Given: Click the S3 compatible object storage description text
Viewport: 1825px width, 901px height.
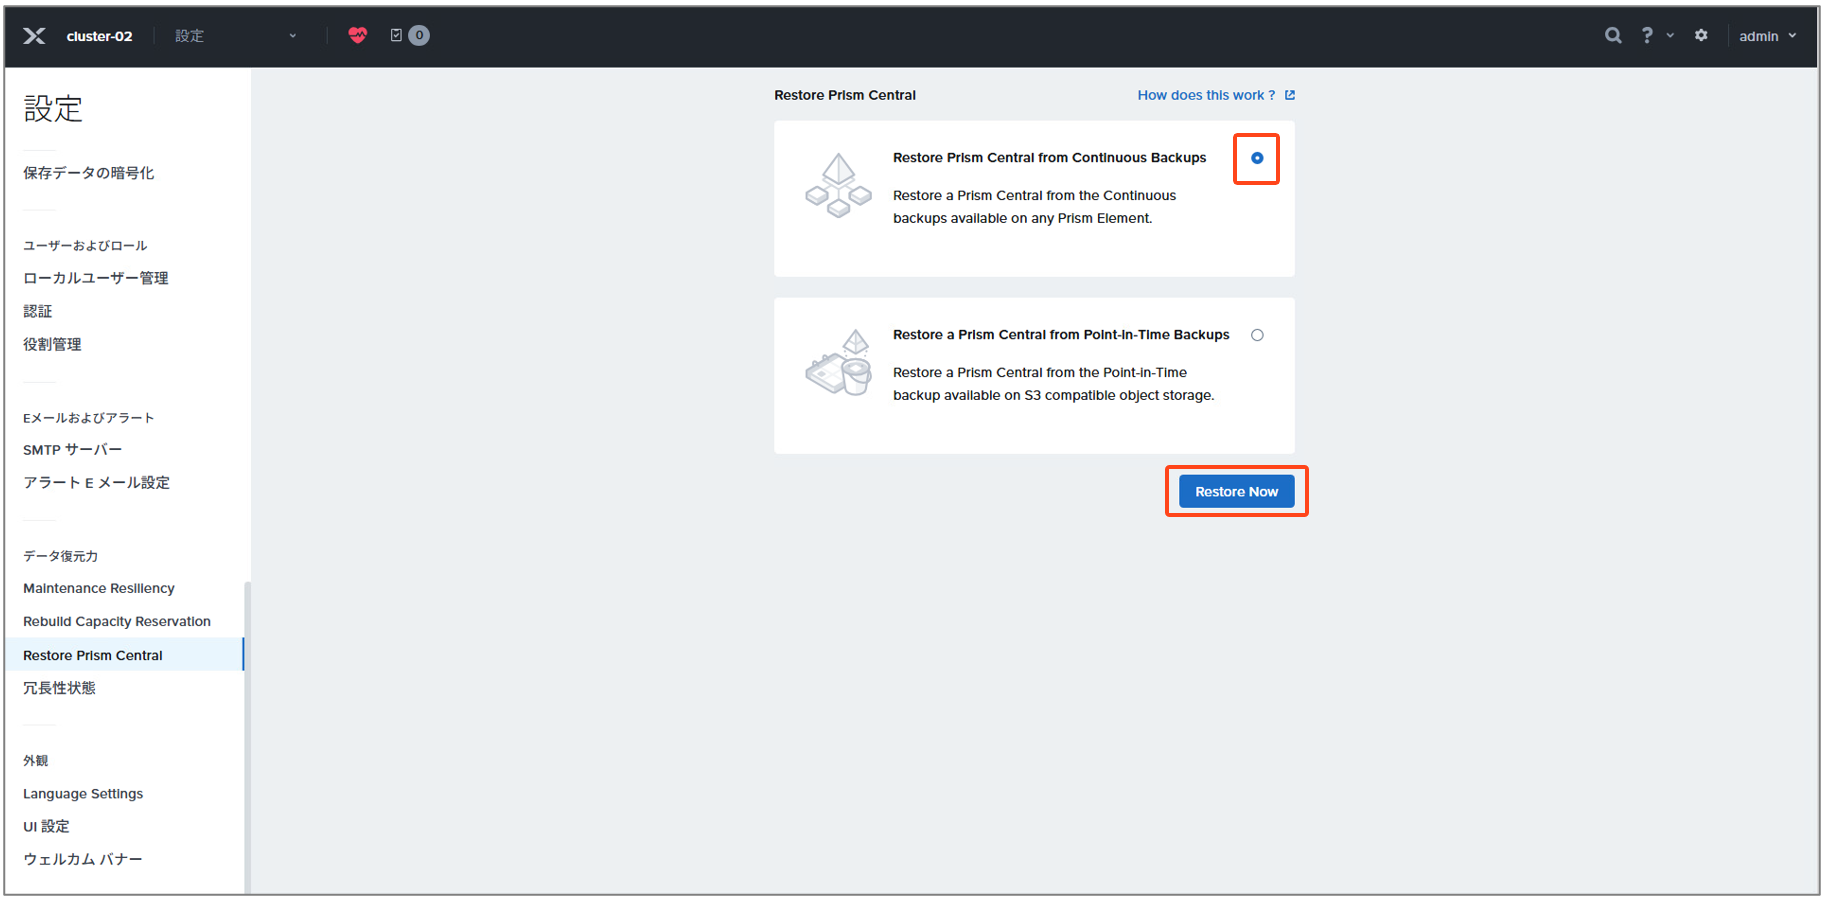Looking at the screenshot, I should pos(1054,384).
